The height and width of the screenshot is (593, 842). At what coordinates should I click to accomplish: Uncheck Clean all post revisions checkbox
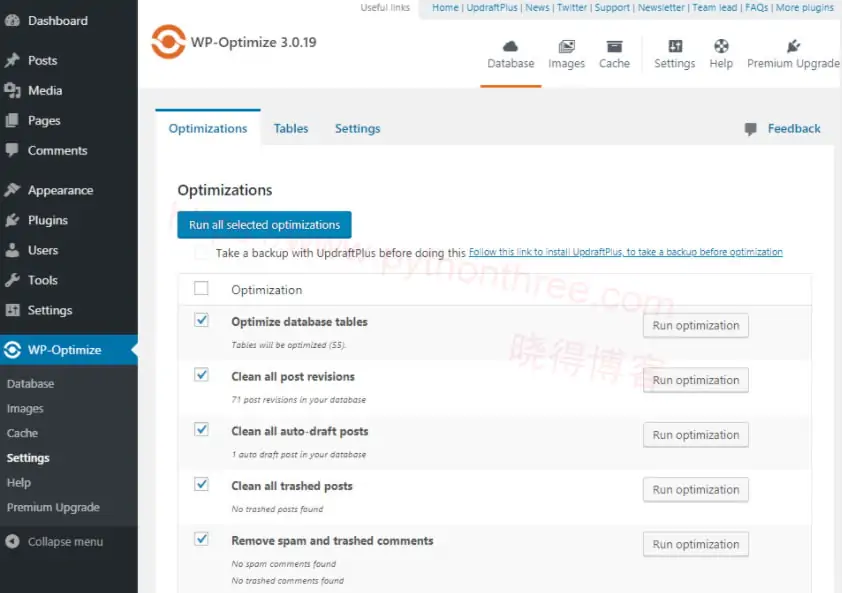(x=201, y=374)
